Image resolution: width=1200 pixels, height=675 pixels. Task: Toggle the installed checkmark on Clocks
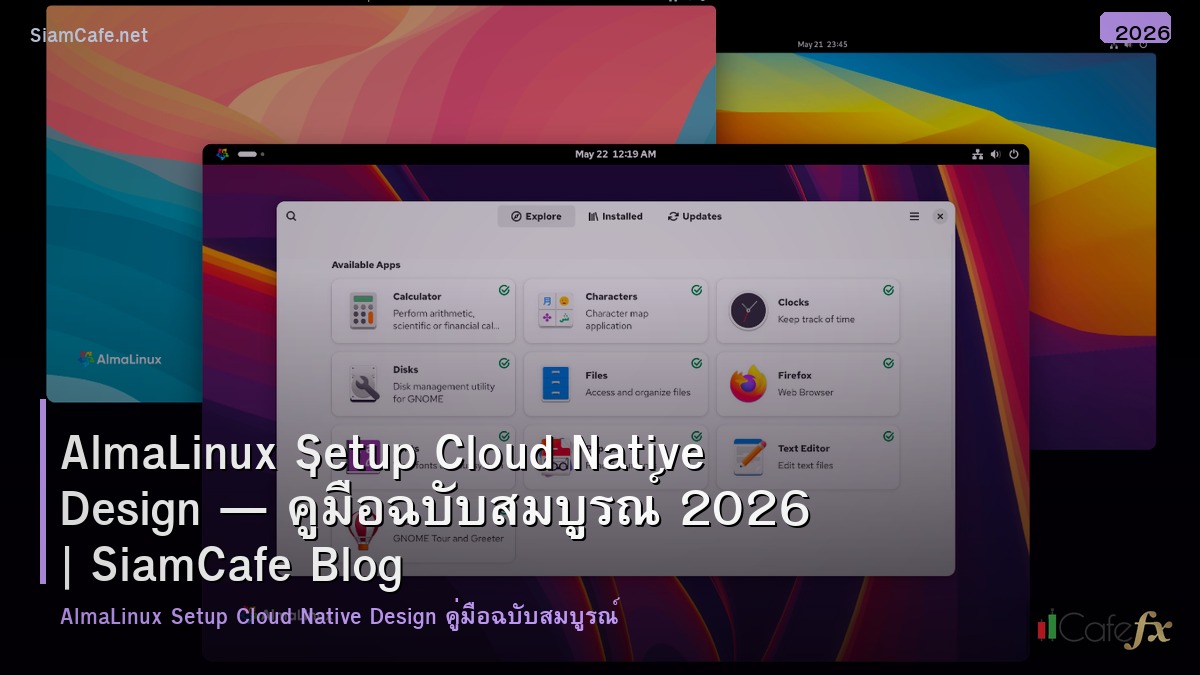[x=888, y=290]
